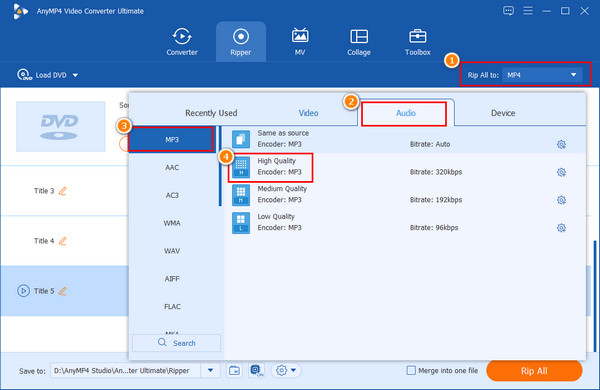Select MP3 in the format list

(x=171, y=140)
